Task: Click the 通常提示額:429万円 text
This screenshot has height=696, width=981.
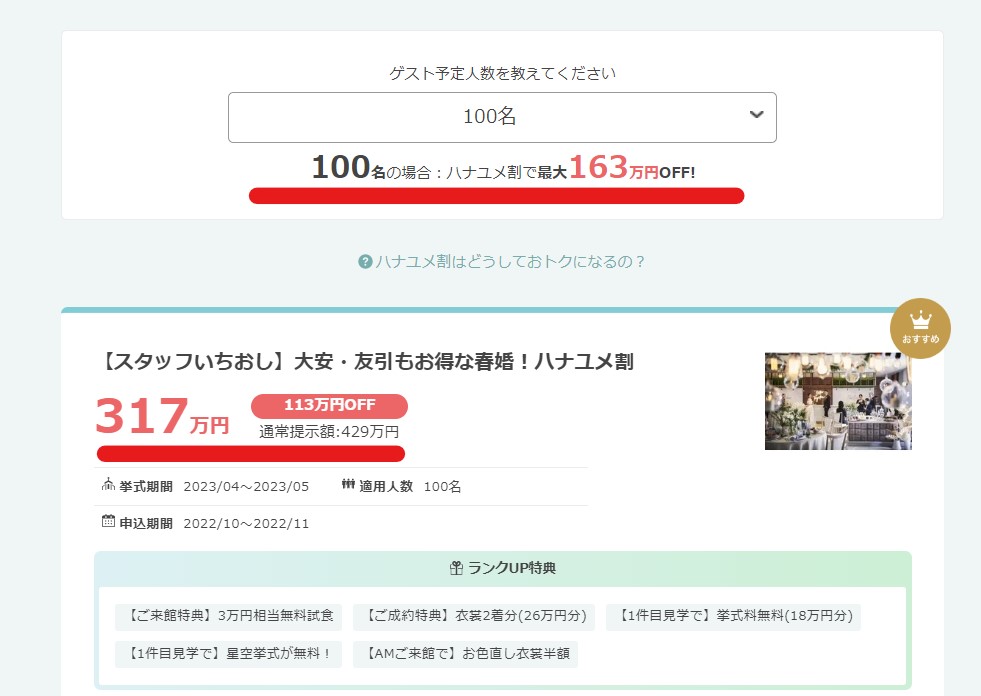Action: (x=329, y=432)
